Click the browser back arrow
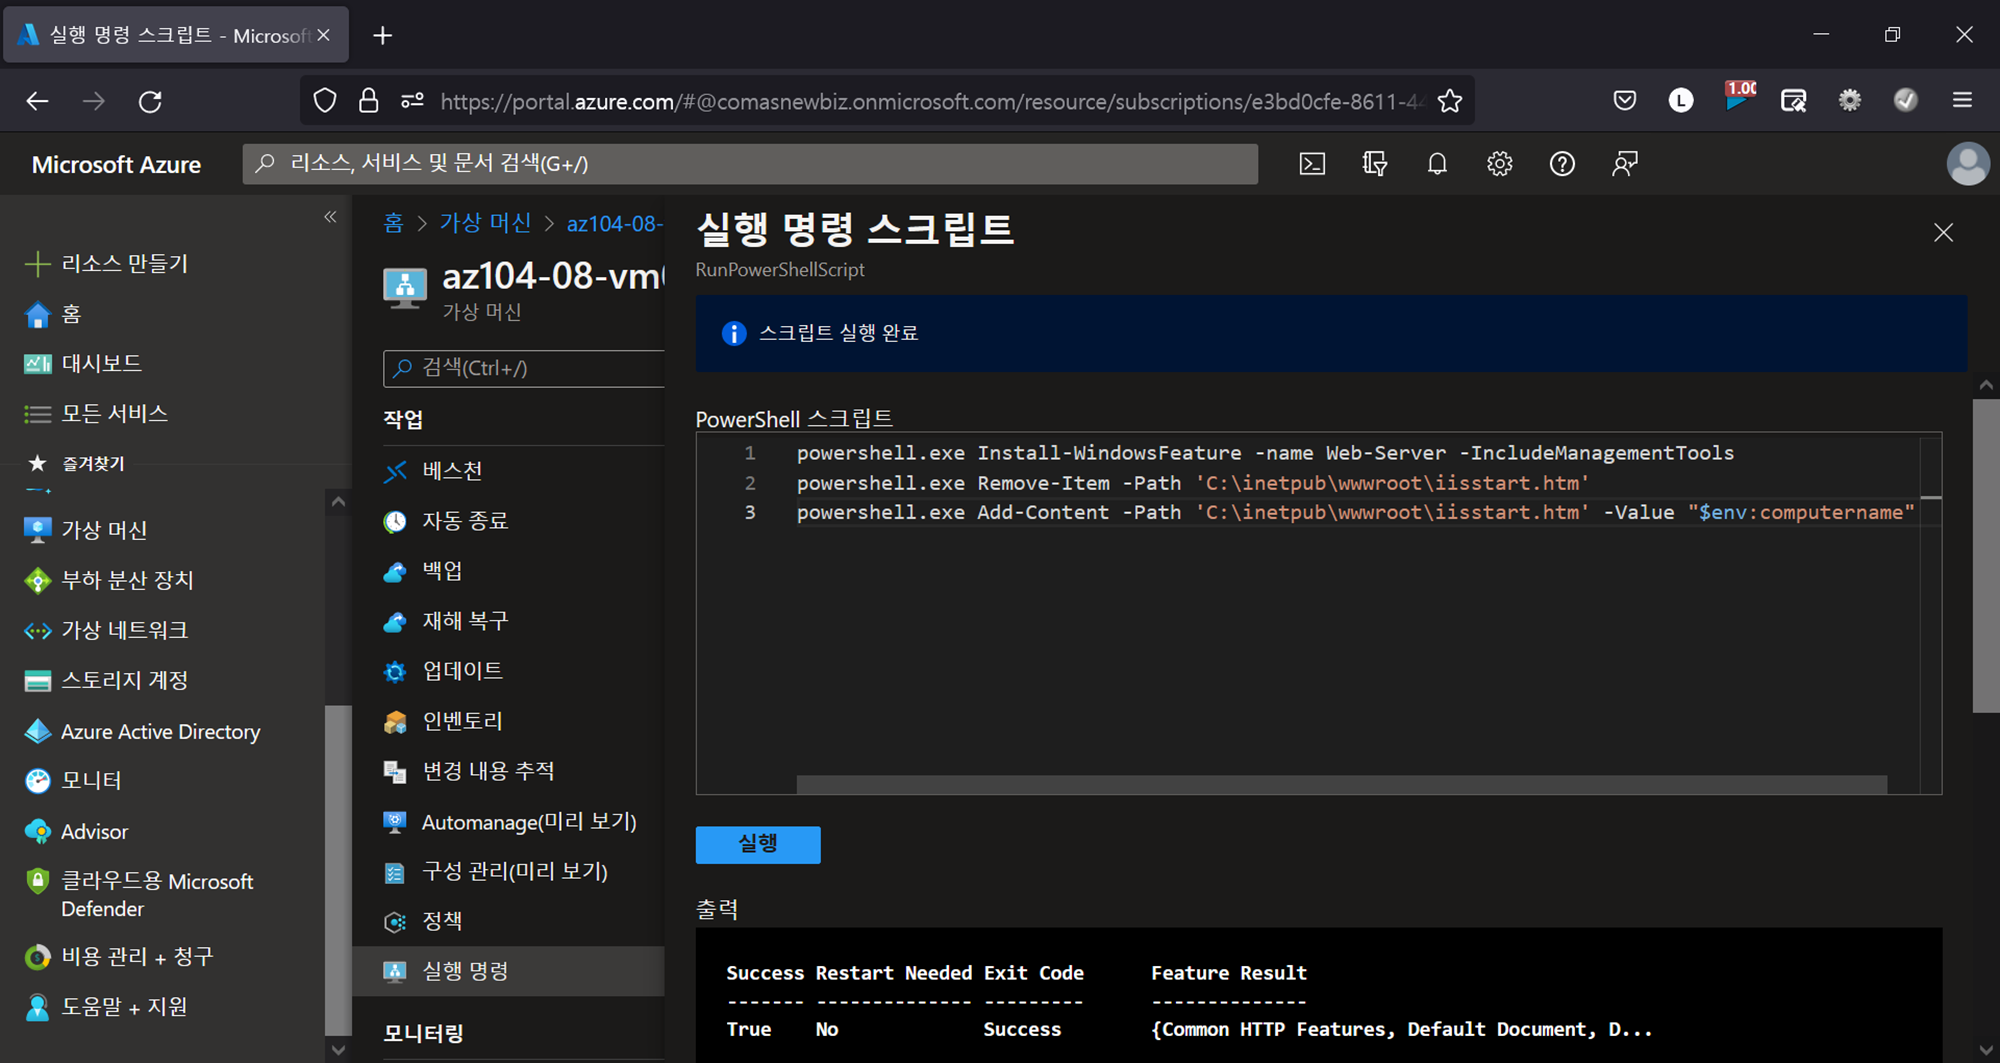This screenshot has height=1063, width=2000. click(x=37, y=101)
